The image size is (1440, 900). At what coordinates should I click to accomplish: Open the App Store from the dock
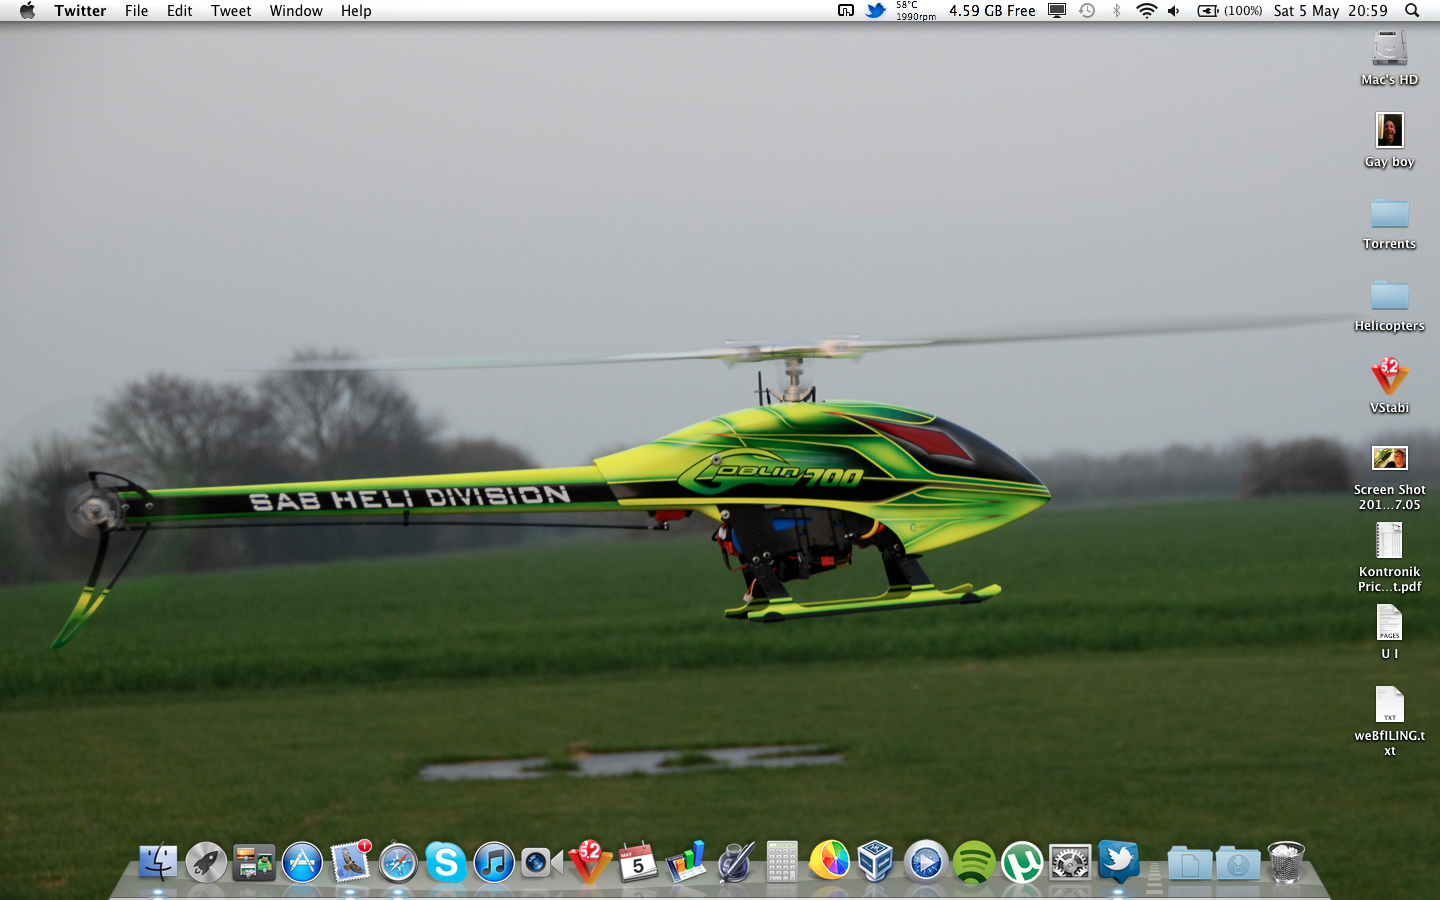pyautogui.click(x=302, y=862)
